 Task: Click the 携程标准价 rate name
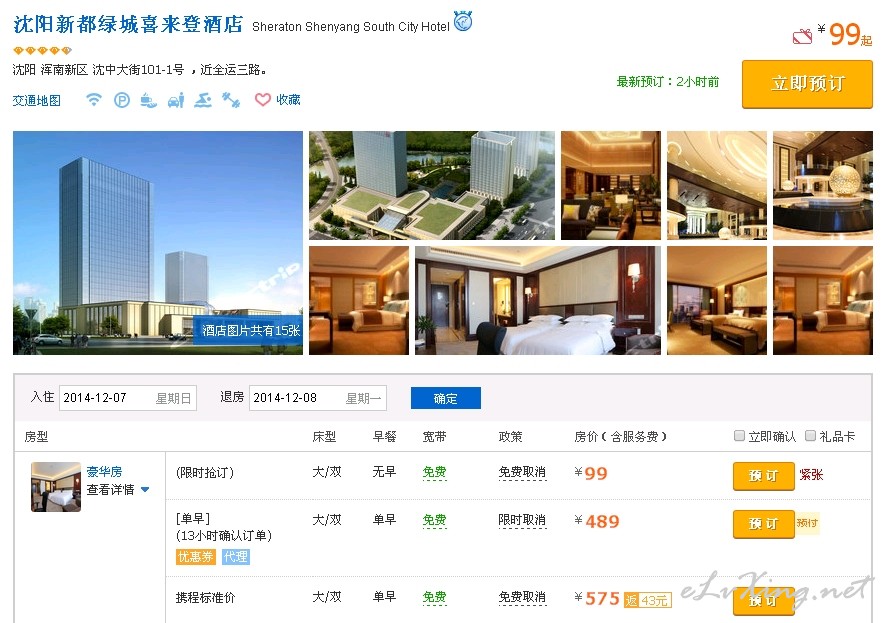[x=205, y=597]
